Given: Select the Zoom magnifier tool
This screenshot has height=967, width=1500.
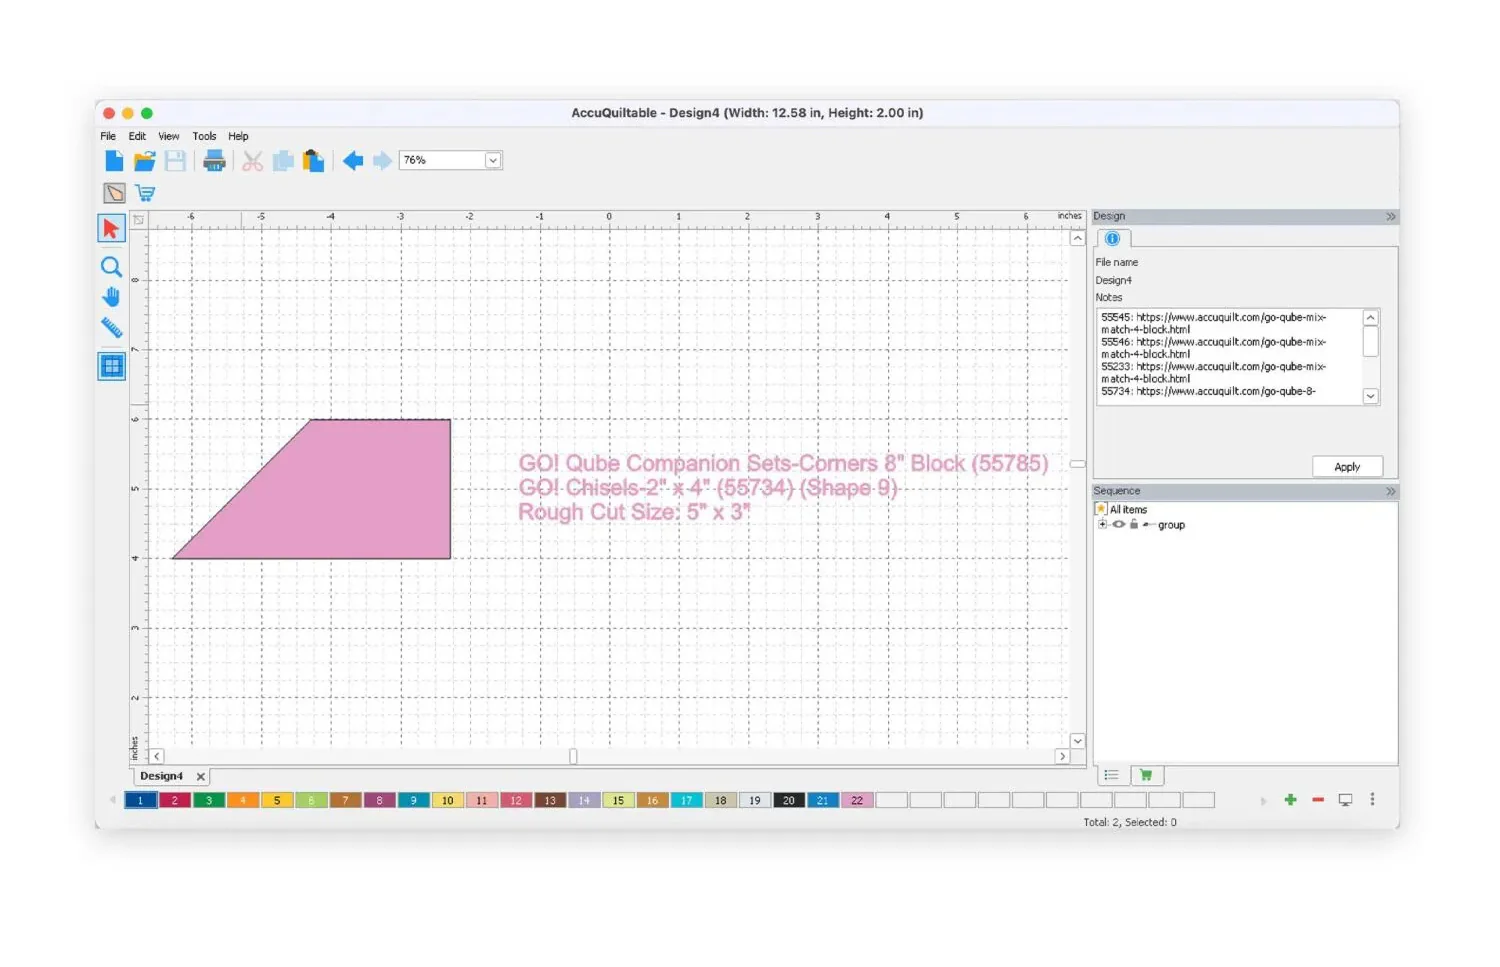Looking at the screenshot, I should click(x=111, y=267).
